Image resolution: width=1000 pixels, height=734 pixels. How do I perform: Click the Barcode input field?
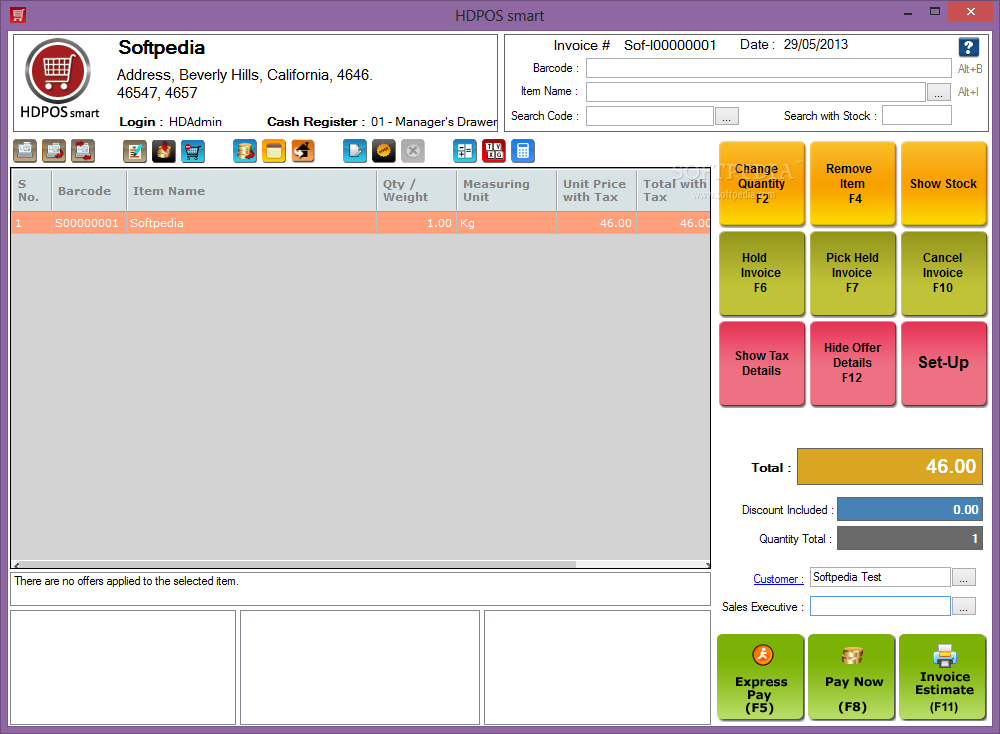[768, 68]
